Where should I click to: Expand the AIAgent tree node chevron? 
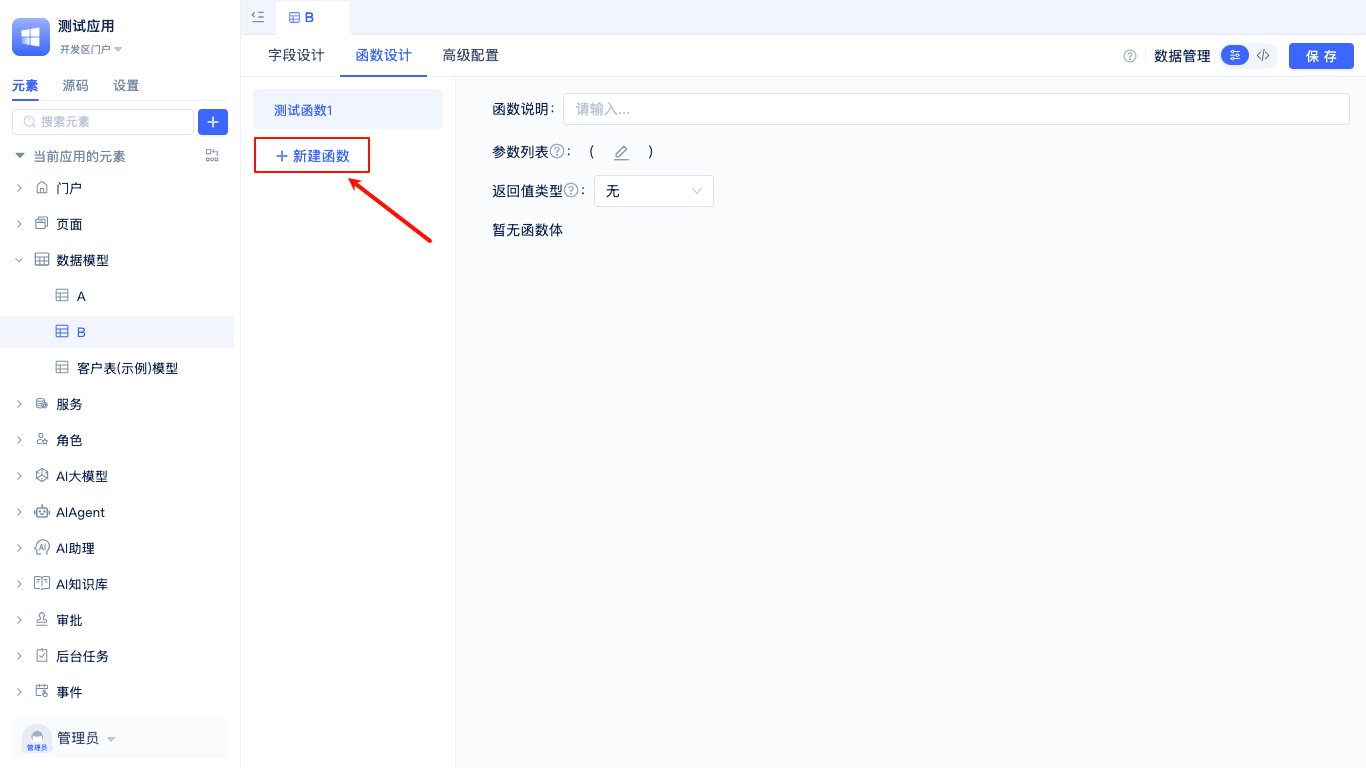coord(19,512)
